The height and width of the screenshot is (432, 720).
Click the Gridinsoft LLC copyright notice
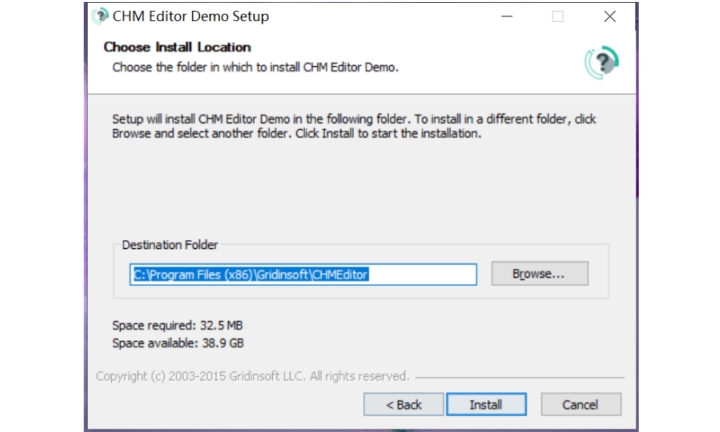point(252,377)
